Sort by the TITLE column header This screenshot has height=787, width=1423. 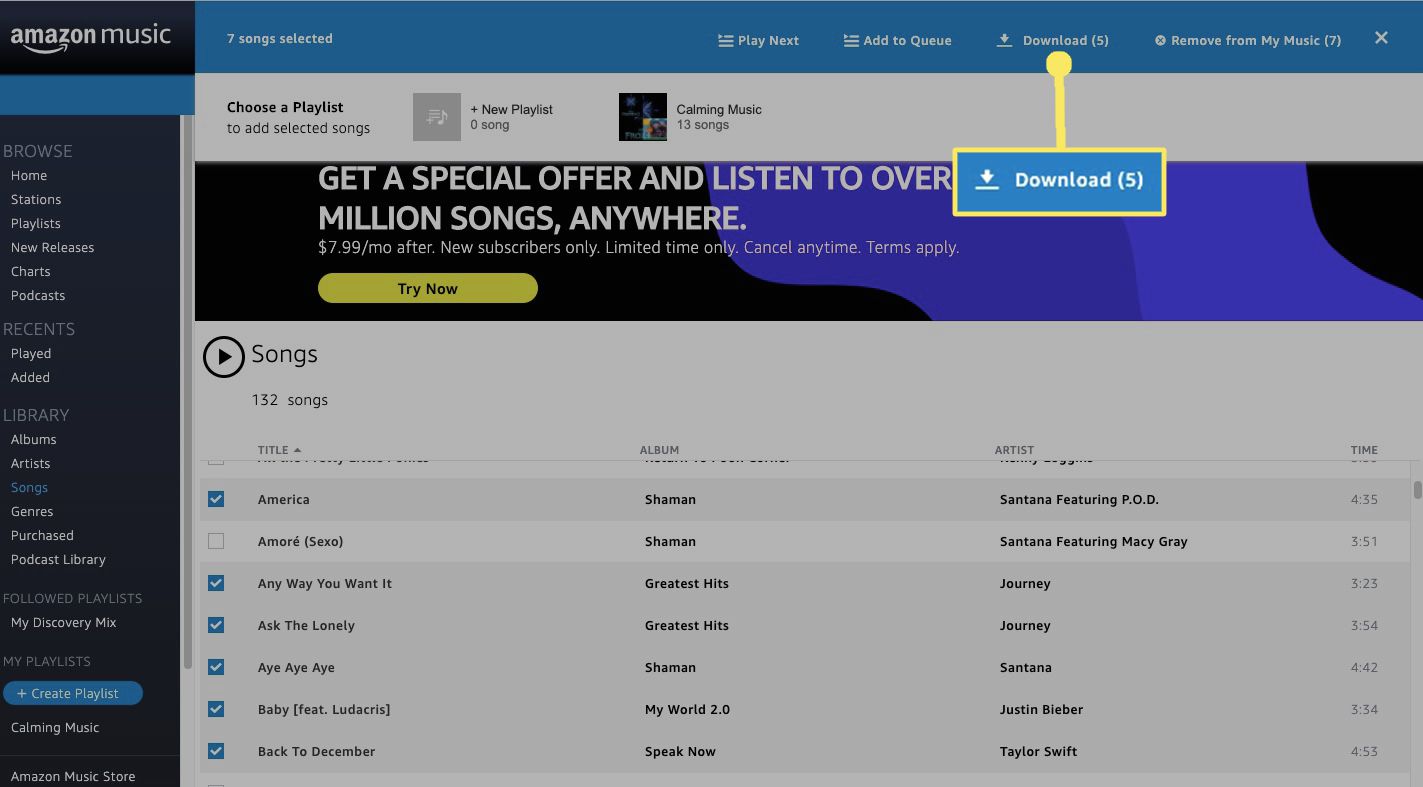pyautogui.click(x=279, y=450)
